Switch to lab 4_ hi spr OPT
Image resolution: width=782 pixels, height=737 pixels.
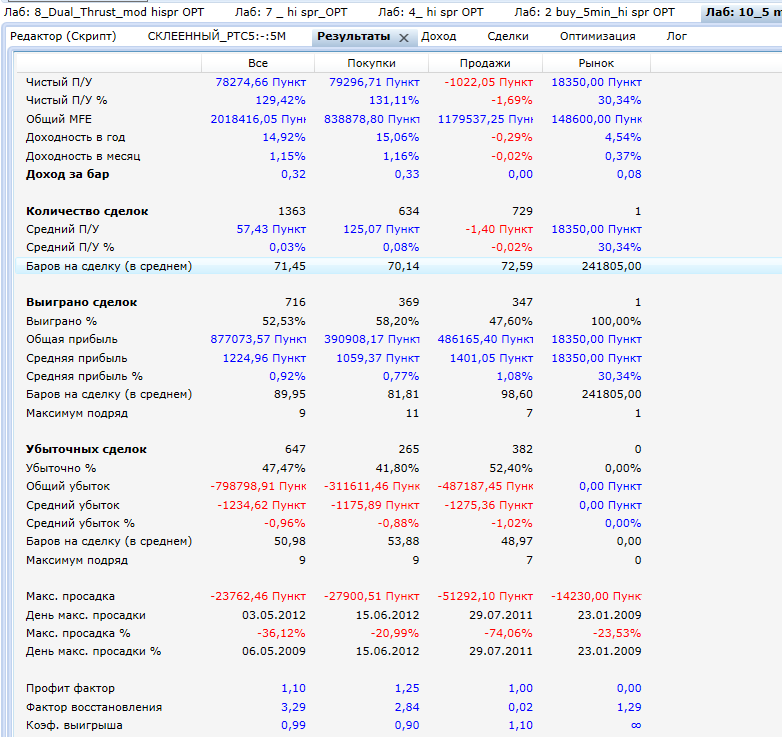430,12
